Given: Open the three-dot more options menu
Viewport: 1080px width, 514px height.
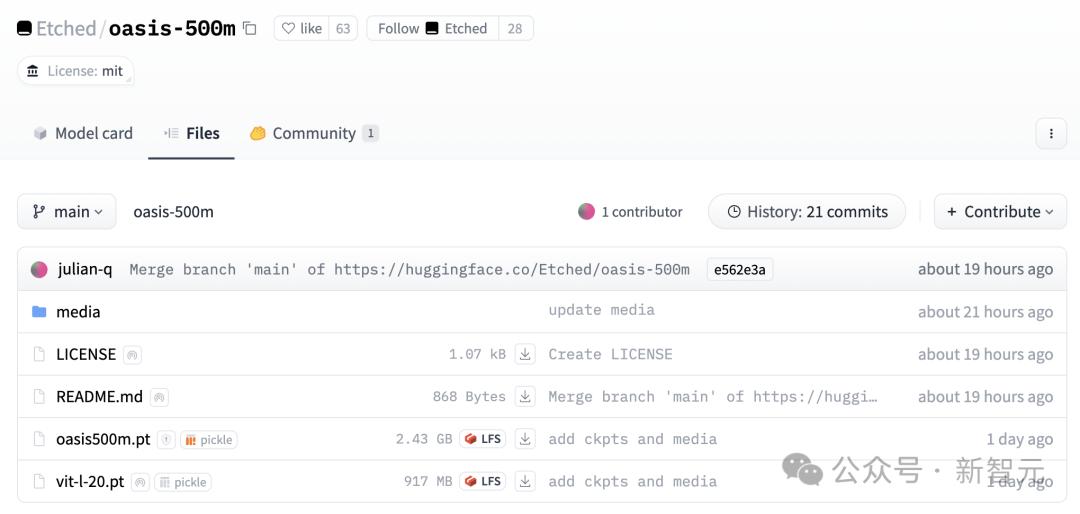Looking at the screenshot, I should click(x=1050, y=133).
